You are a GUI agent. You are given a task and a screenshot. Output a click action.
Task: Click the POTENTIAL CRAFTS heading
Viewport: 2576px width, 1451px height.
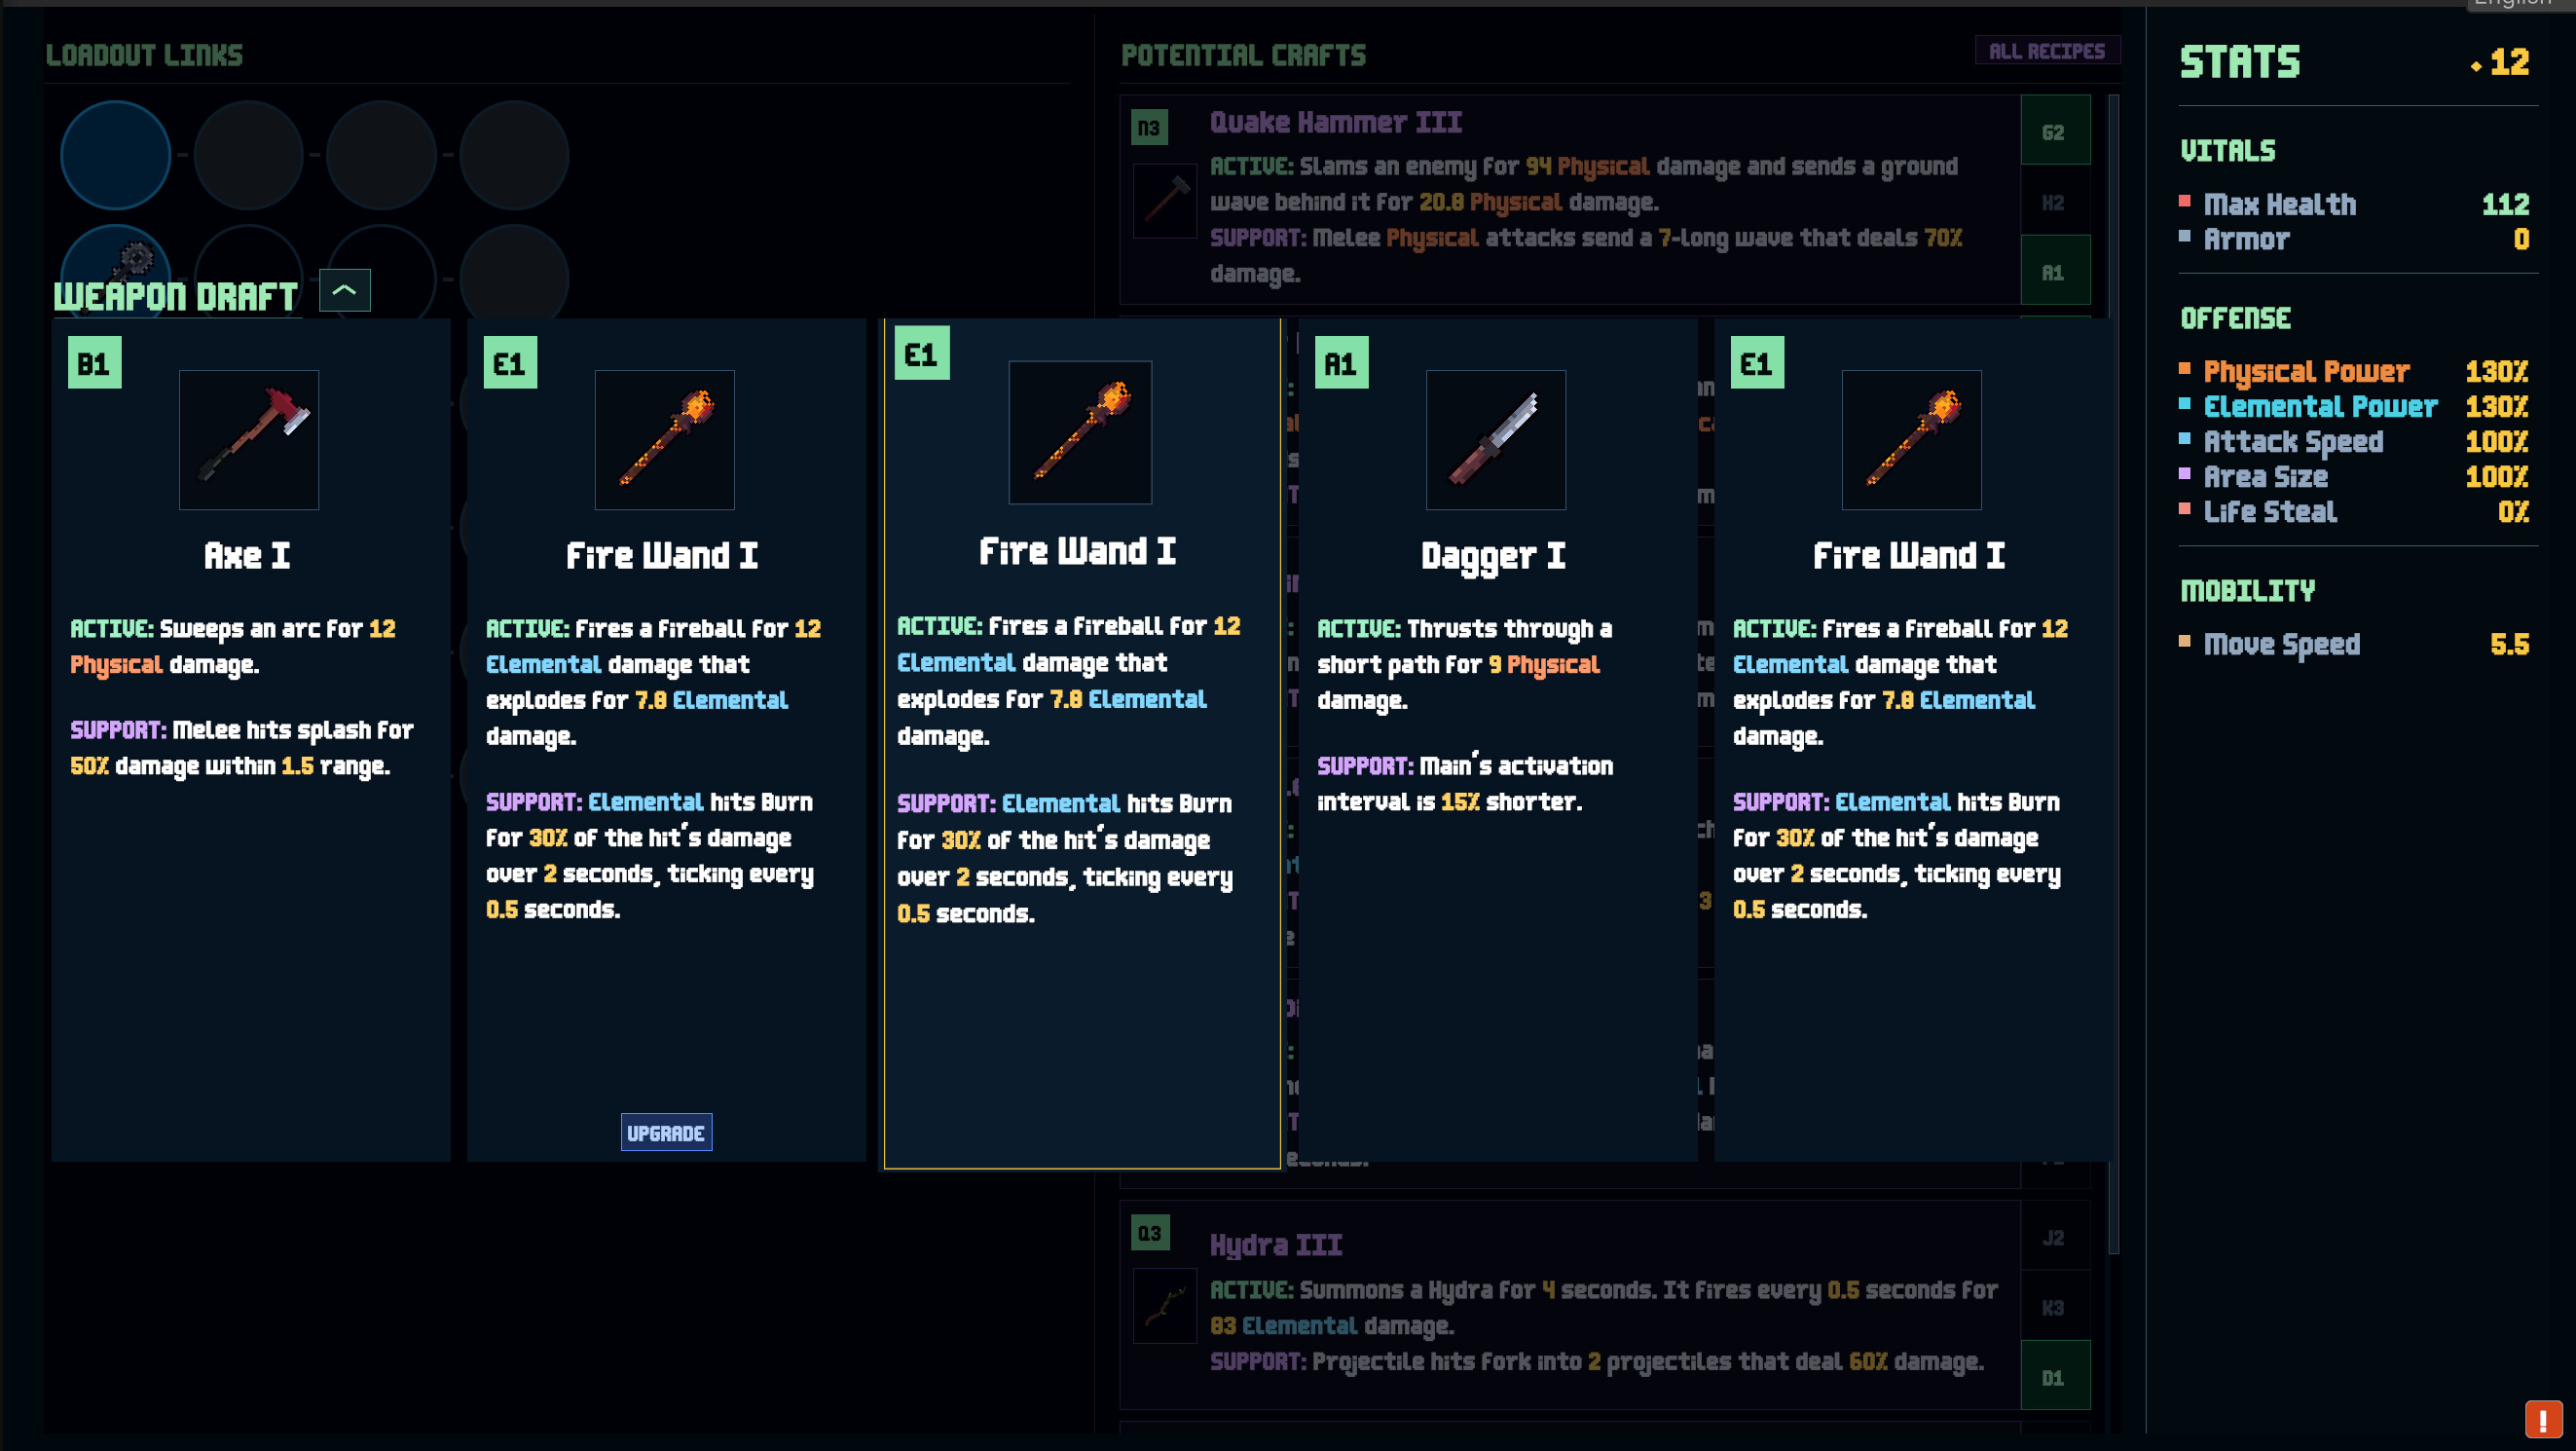point(1243,55)
